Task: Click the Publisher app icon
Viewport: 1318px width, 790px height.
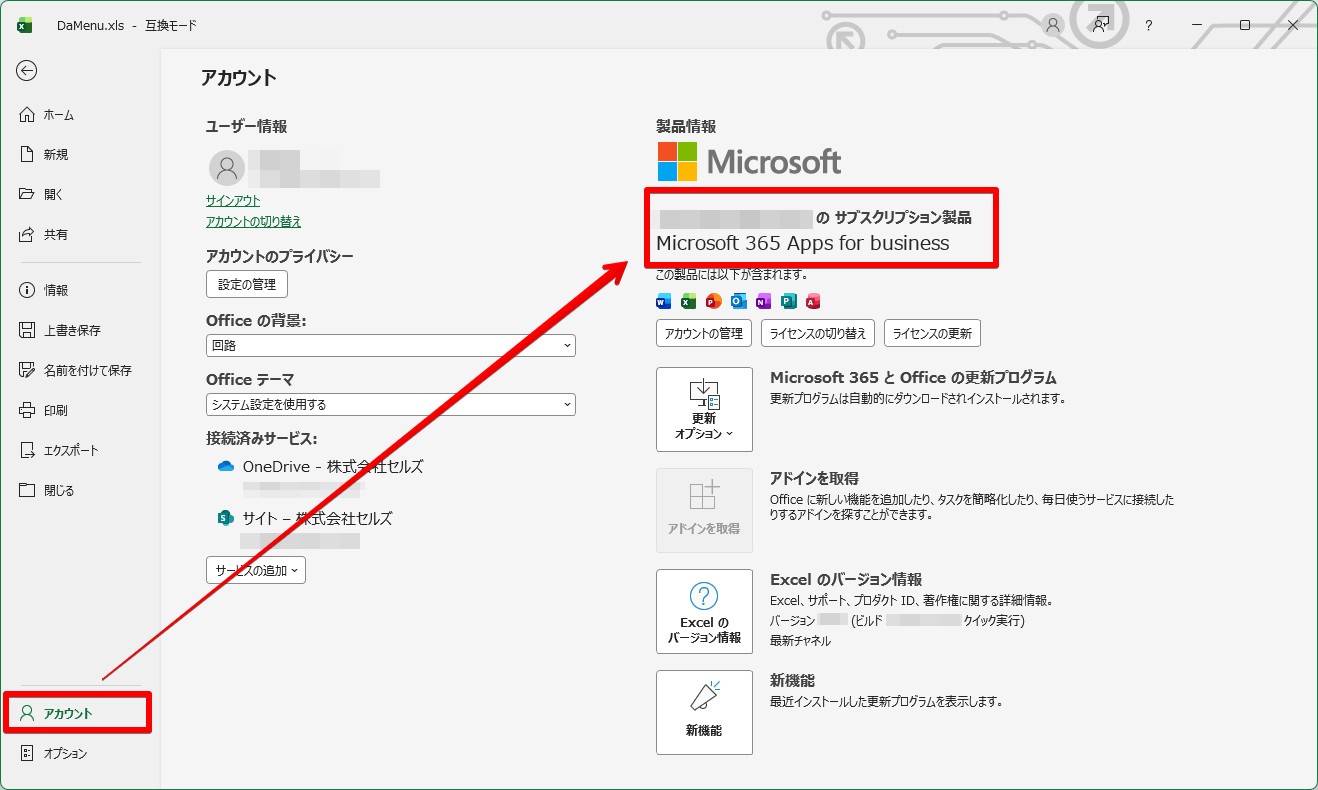Action: [x=788, y=301]
